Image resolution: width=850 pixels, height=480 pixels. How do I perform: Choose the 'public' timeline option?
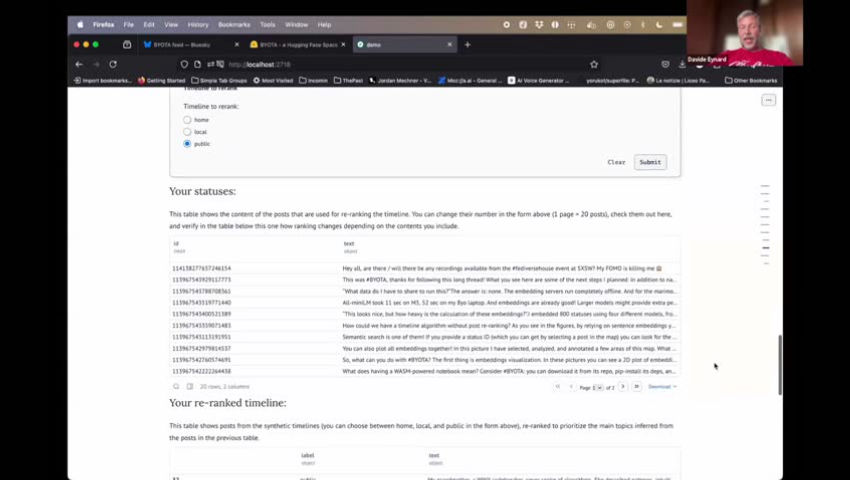click(187, 144)
